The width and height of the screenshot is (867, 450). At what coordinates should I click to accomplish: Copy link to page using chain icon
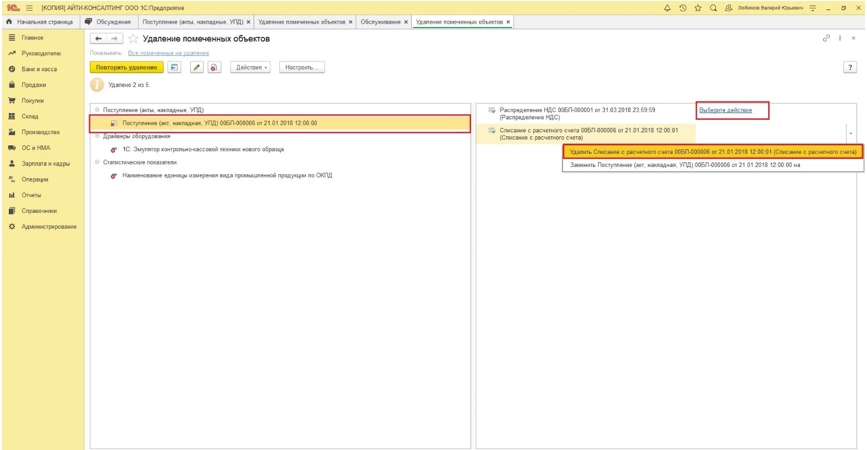[826, 38]
